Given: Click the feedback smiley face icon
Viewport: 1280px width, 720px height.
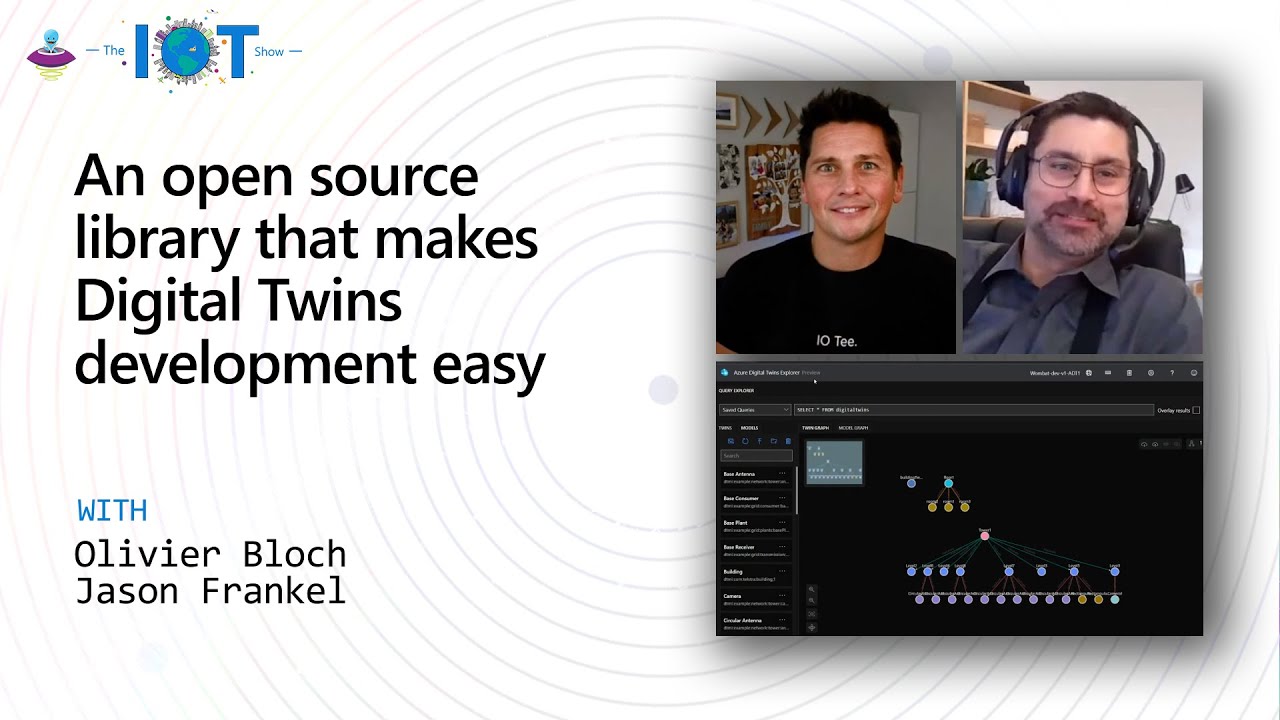Looking at the screenshot, I should pyautogui.click(x=1194, y=373).
